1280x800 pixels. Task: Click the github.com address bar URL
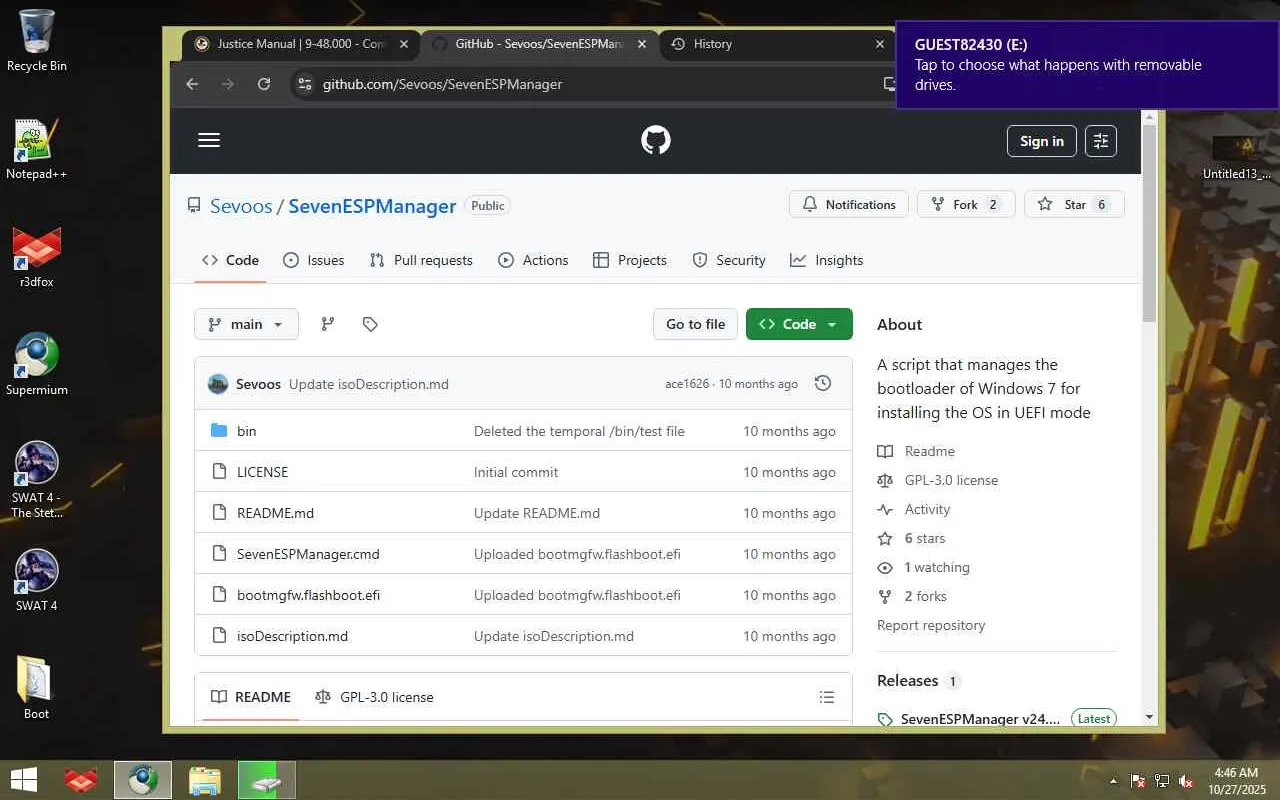[442, 84]
